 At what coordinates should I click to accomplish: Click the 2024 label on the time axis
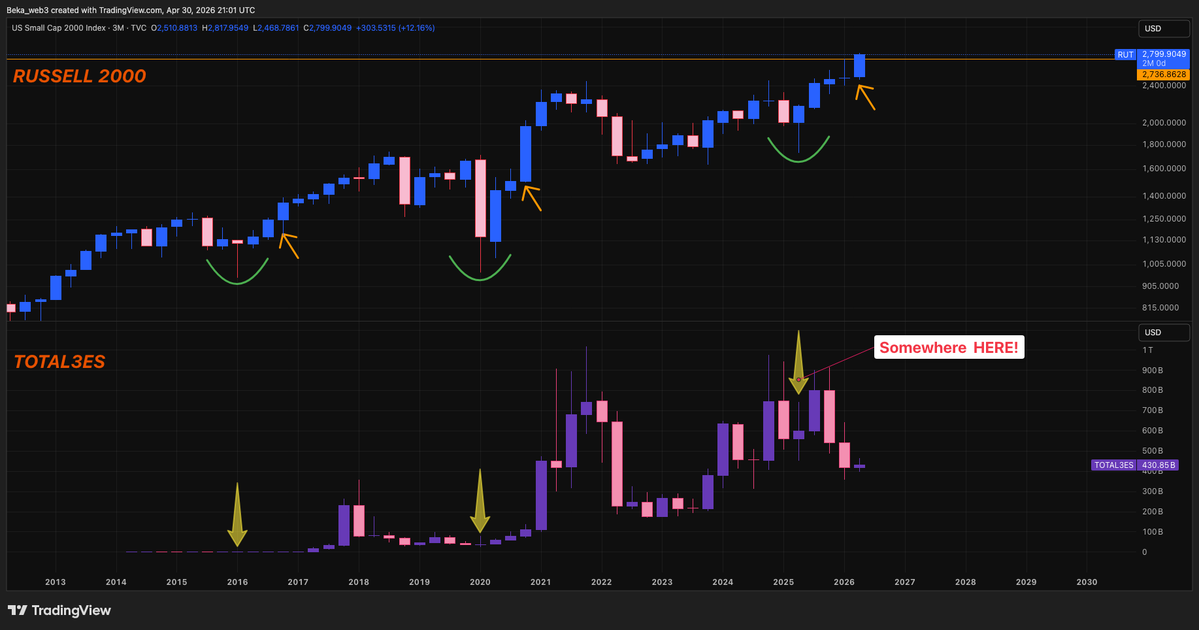pos(723,582)
